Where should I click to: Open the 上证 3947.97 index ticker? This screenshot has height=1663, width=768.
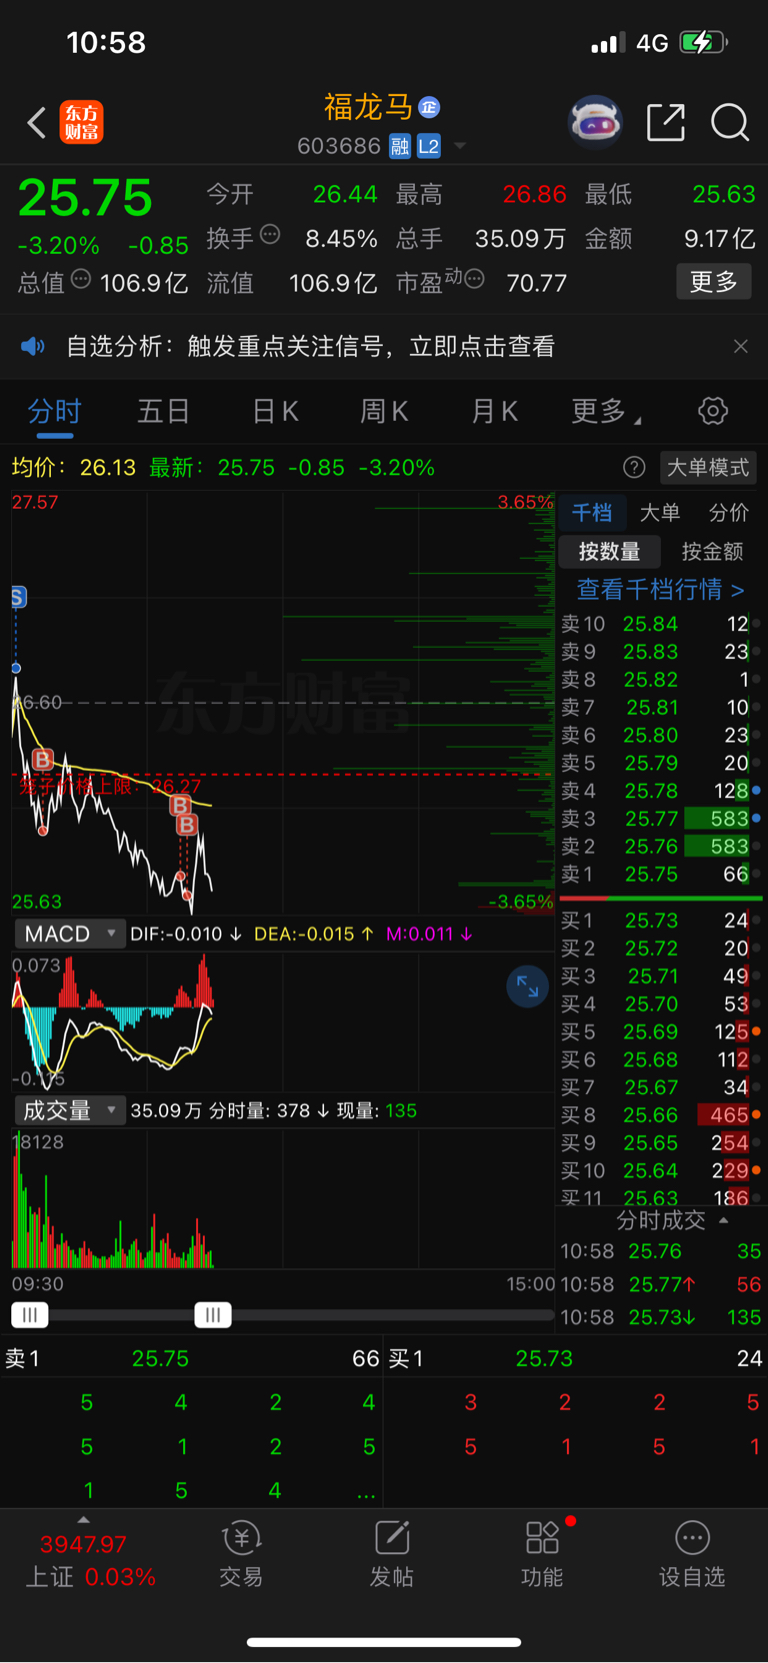point(90,1560)
